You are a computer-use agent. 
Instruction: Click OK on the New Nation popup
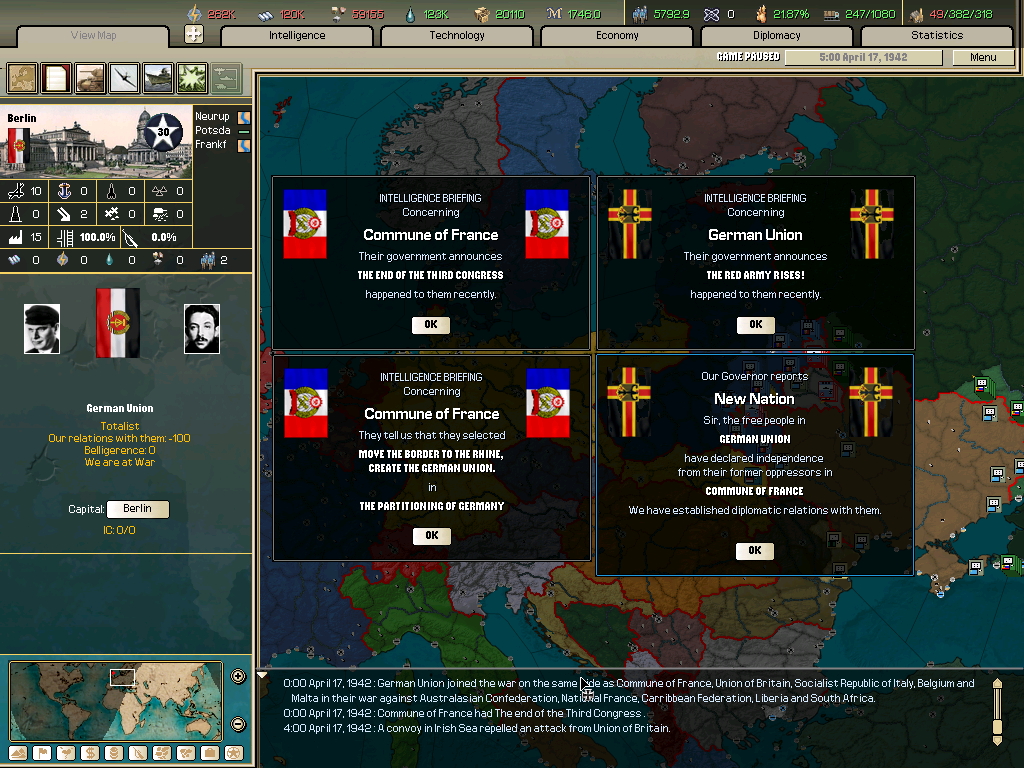click(755, 550)
